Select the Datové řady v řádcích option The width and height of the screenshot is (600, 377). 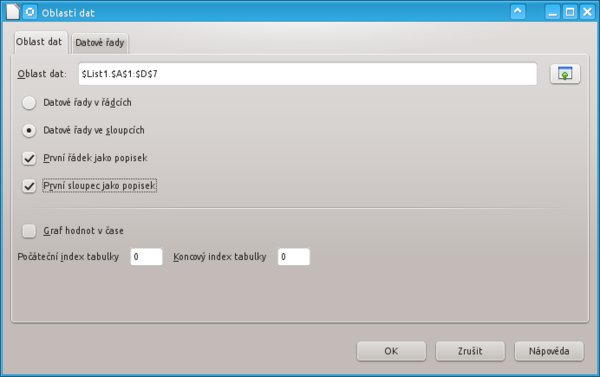tap(29, 103)
